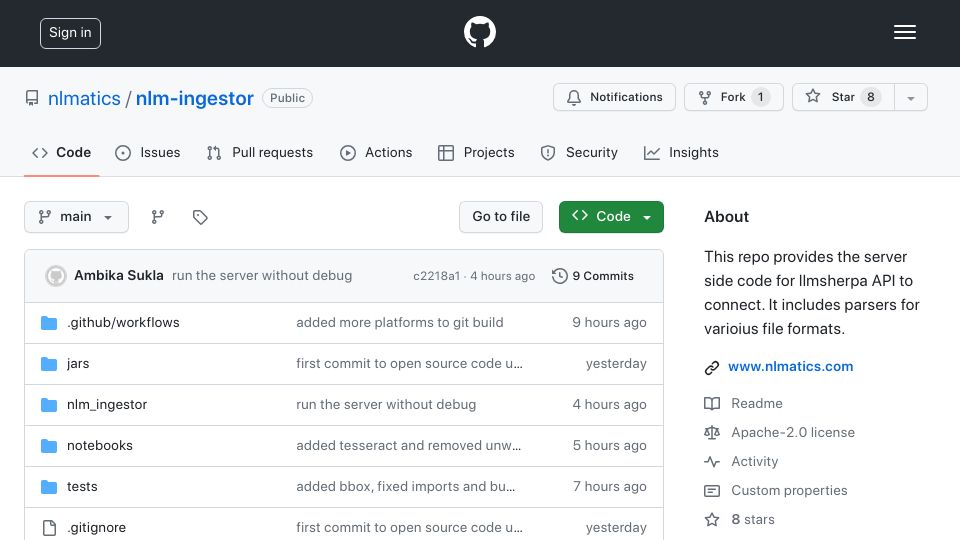Open the jars folder
Image resolution: width=960 pixels, height=540 pixels.
[78, 363]
